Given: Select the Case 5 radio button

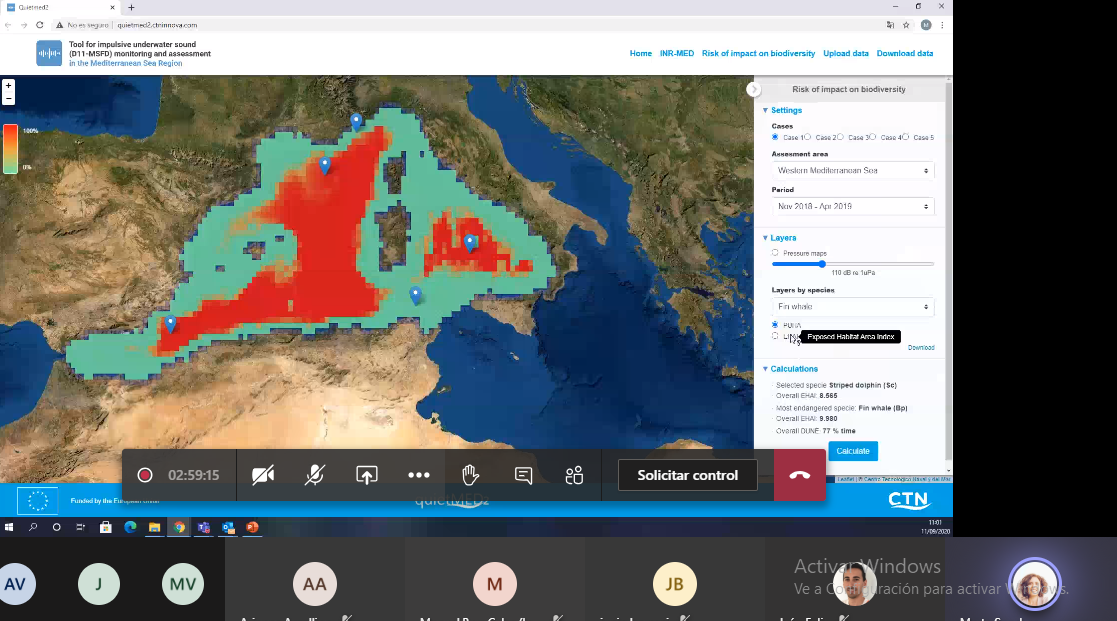Looking at the screenshot, I should click(905, 137).
